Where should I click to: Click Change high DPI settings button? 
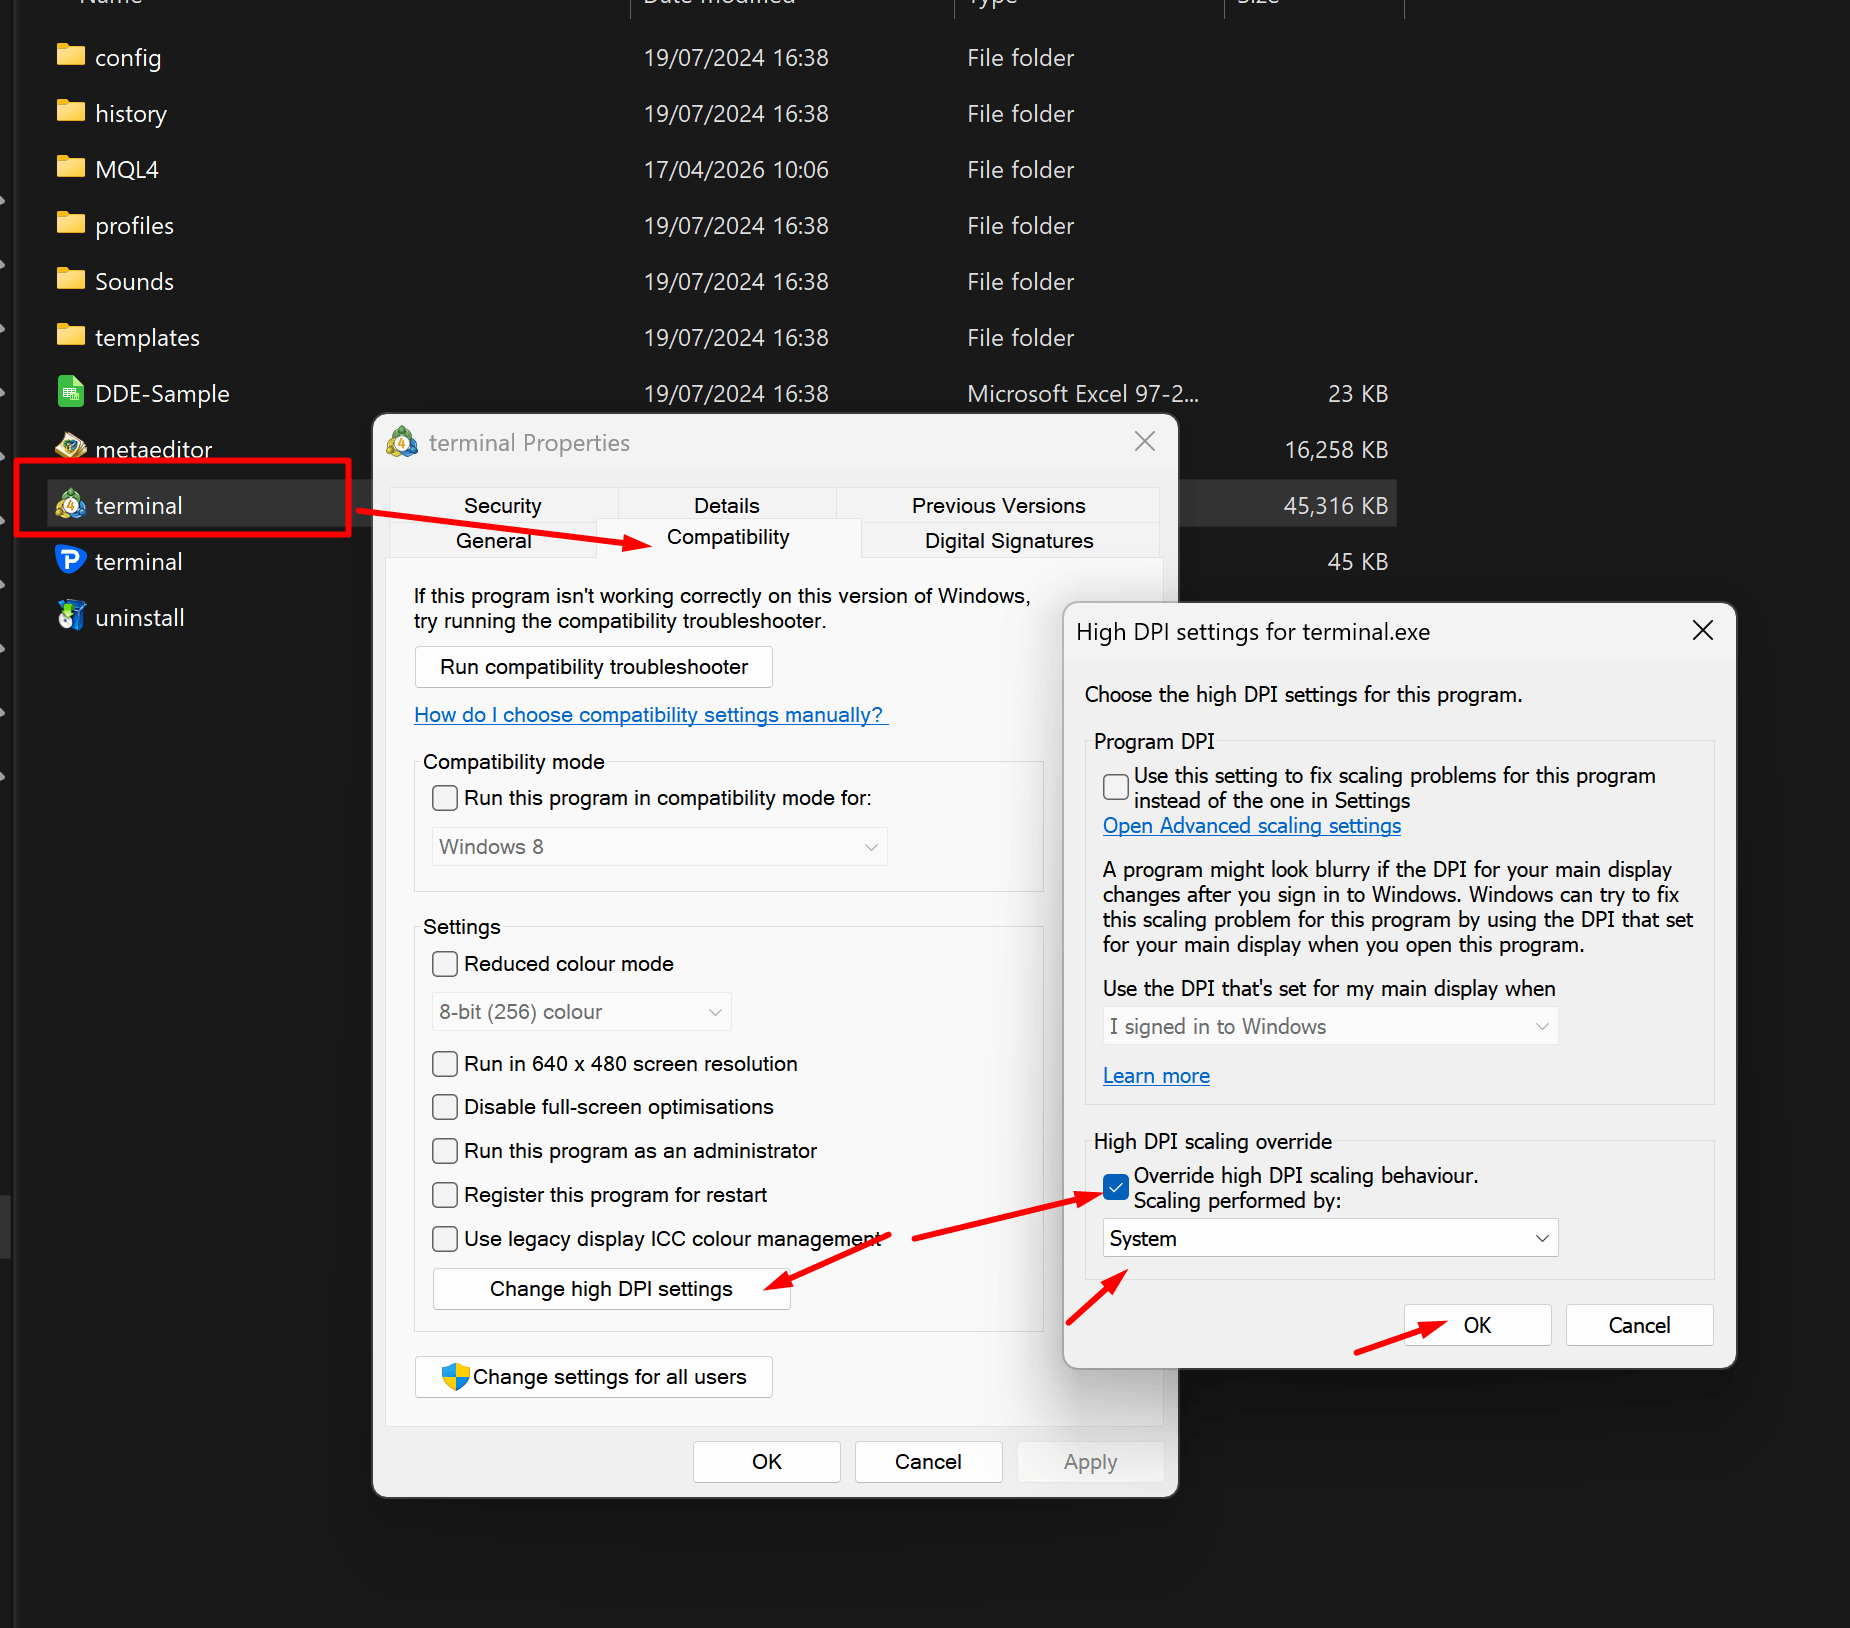pyautogui.click(x=611, y=1289)
